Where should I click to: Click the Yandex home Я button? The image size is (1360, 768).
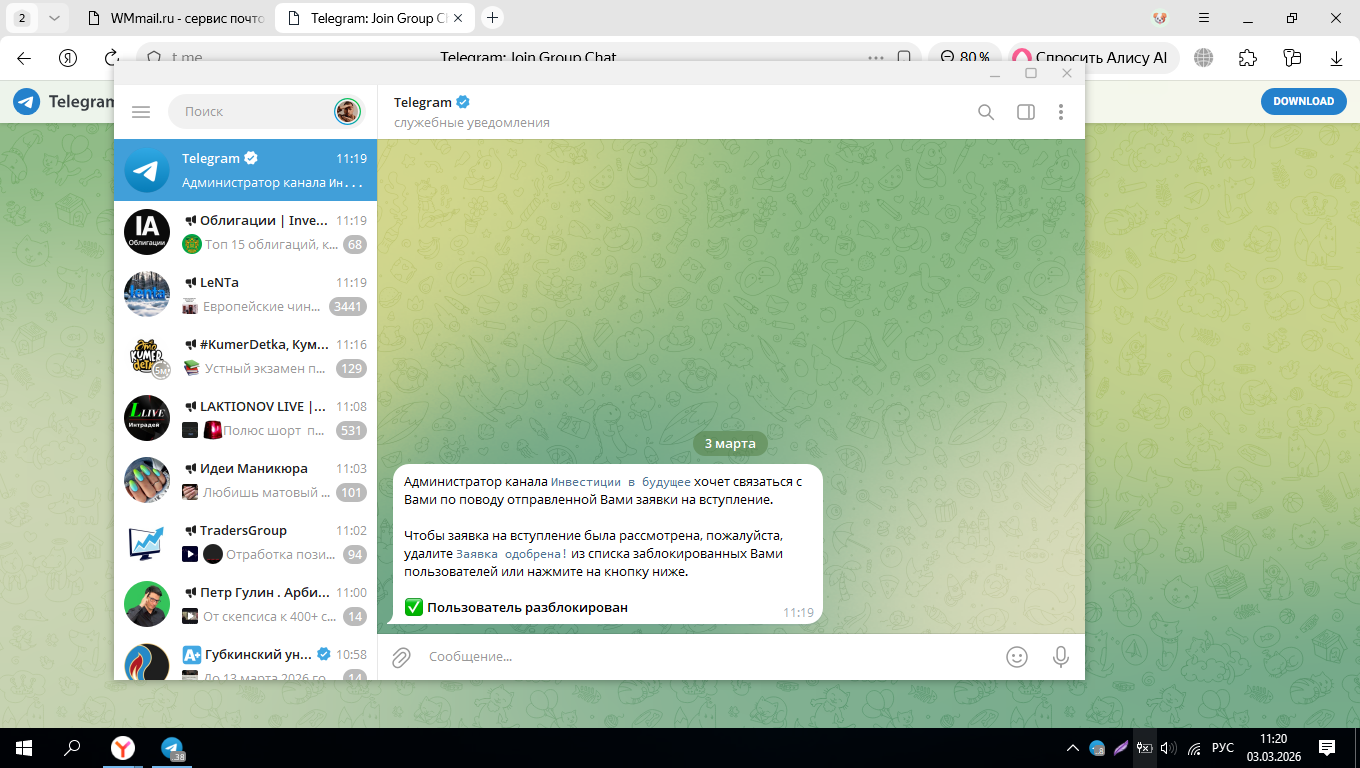click(68, 58)
